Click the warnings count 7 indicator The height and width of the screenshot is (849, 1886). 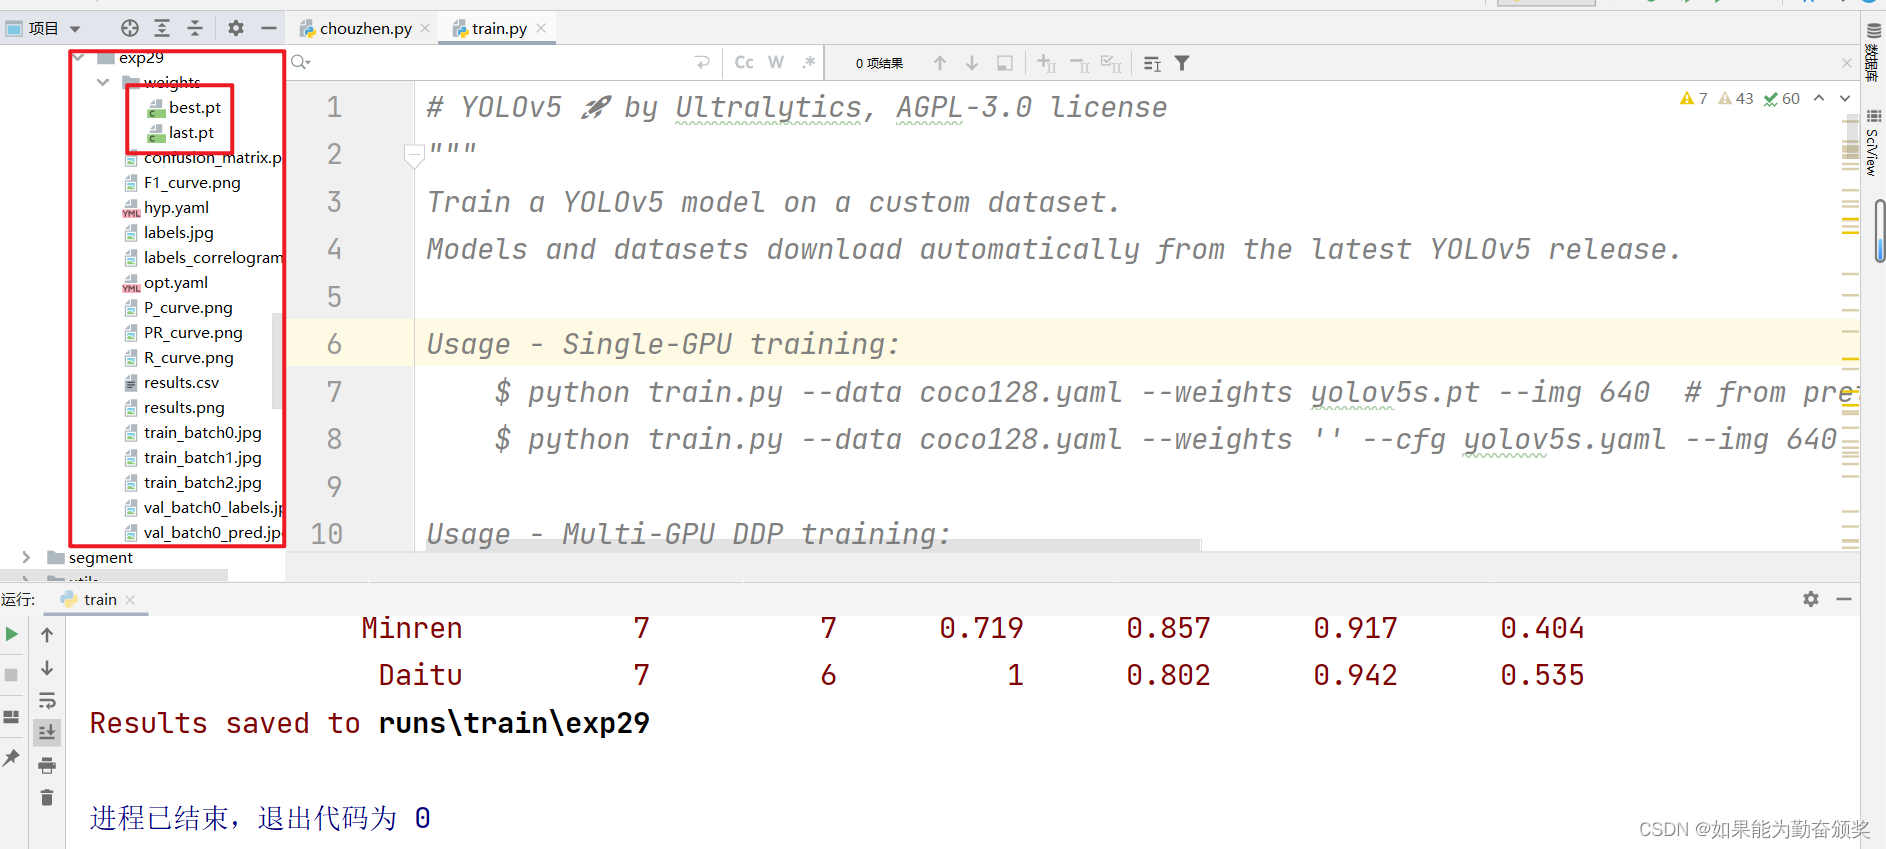[1694, 98]
